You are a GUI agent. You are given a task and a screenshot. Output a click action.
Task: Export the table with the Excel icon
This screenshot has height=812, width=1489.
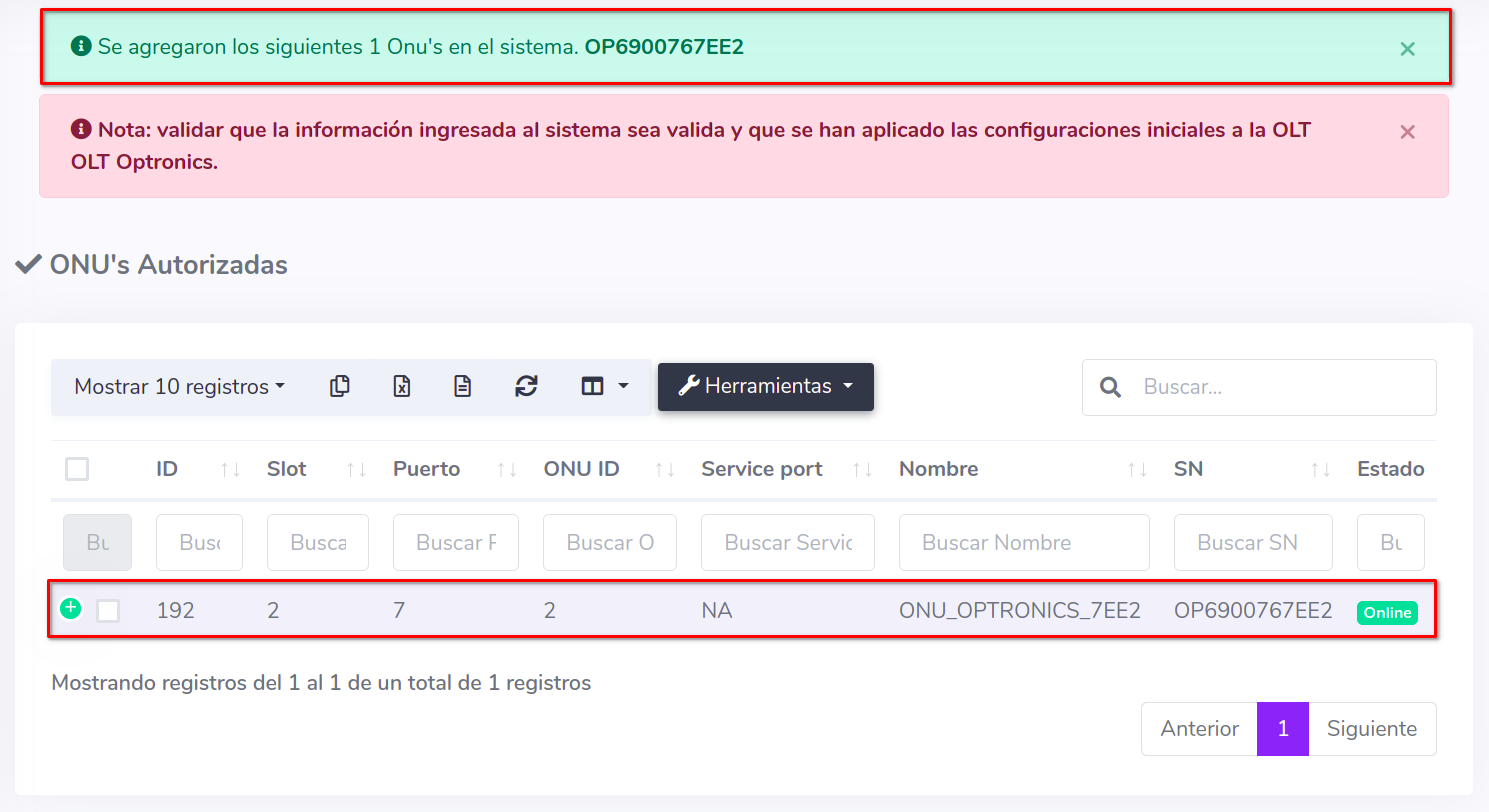(x=401, y=386)
